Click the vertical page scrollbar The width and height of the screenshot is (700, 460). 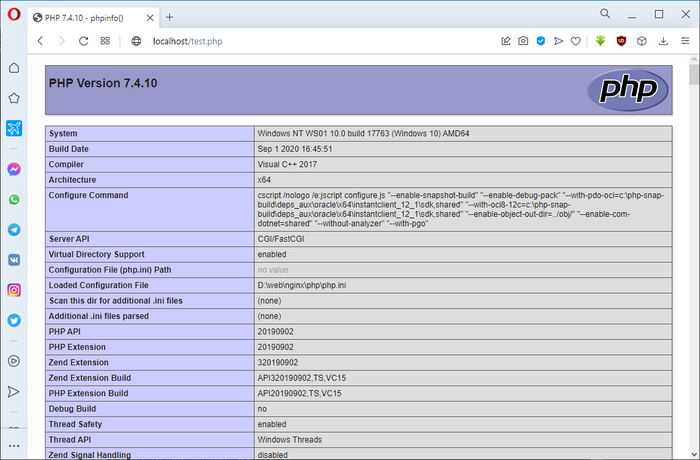pyautogui.click(x=693, y=250)
